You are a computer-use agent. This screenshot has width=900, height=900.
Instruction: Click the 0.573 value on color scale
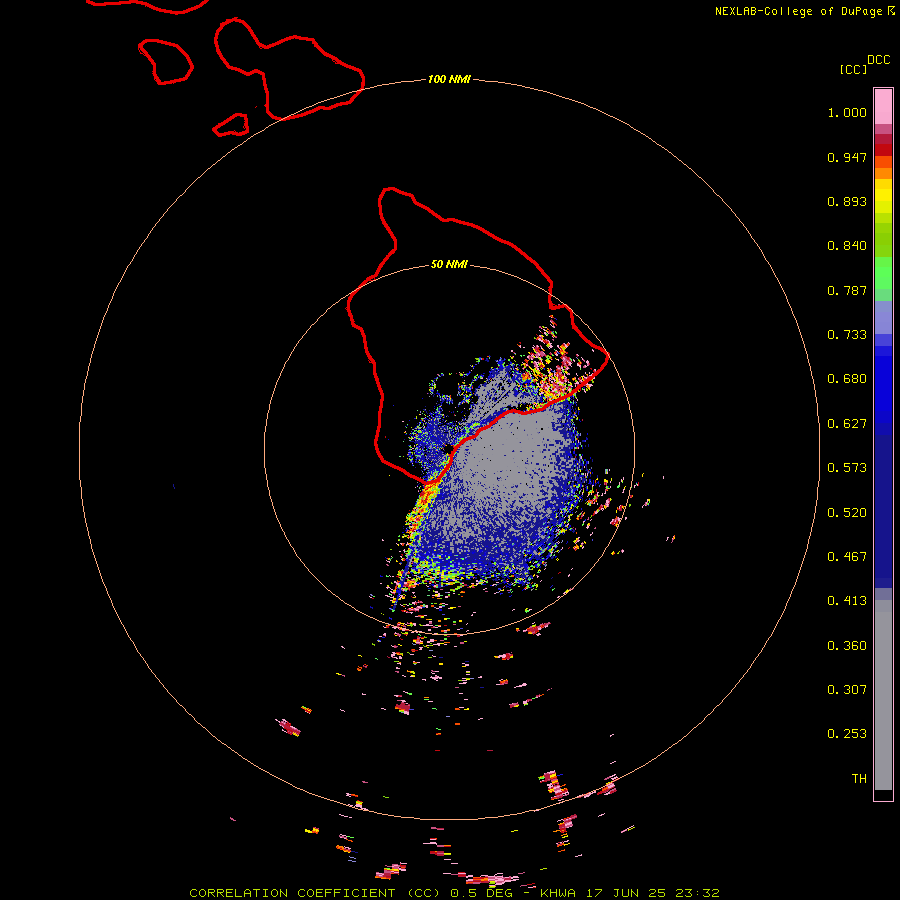coord(847,468)
